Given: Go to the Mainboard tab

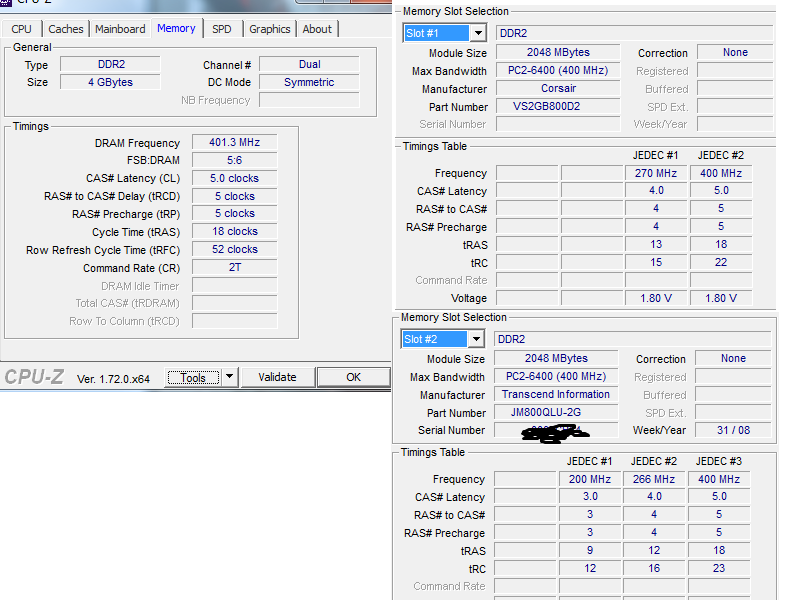Looking at the screenshot, I should coord(120,29).
